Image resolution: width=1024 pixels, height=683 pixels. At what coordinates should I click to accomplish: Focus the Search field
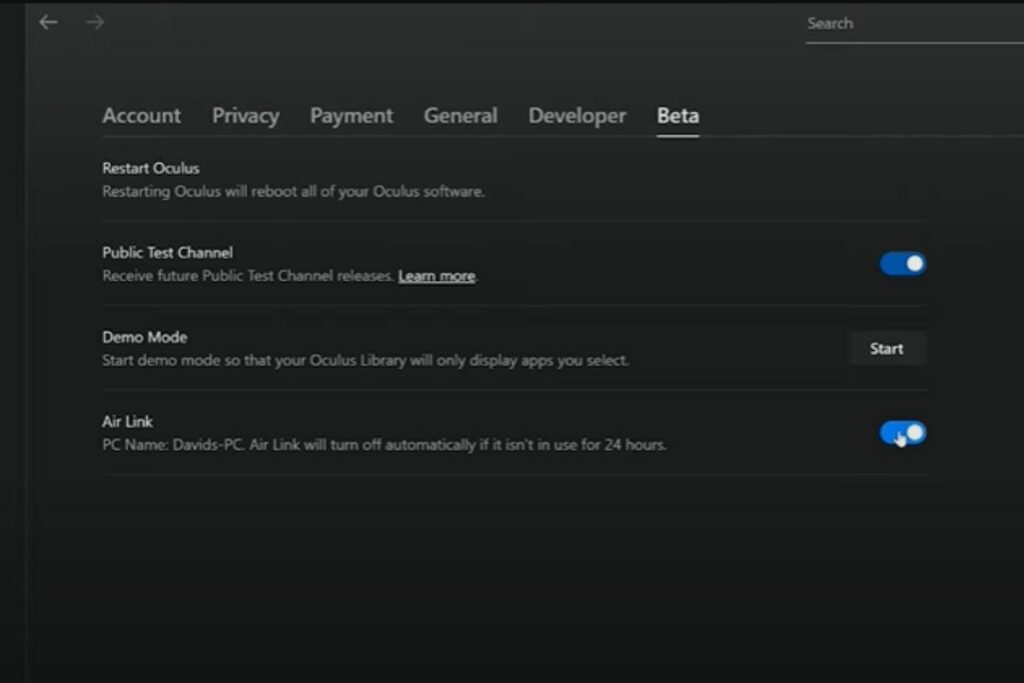pos(914,24)
